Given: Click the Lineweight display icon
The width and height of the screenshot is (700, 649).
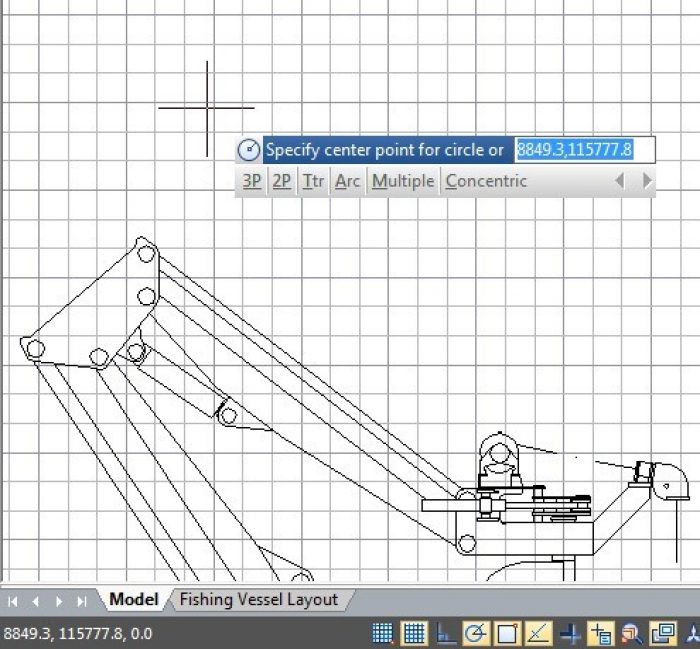Looking at the screenshot, I should click(570, 633).
